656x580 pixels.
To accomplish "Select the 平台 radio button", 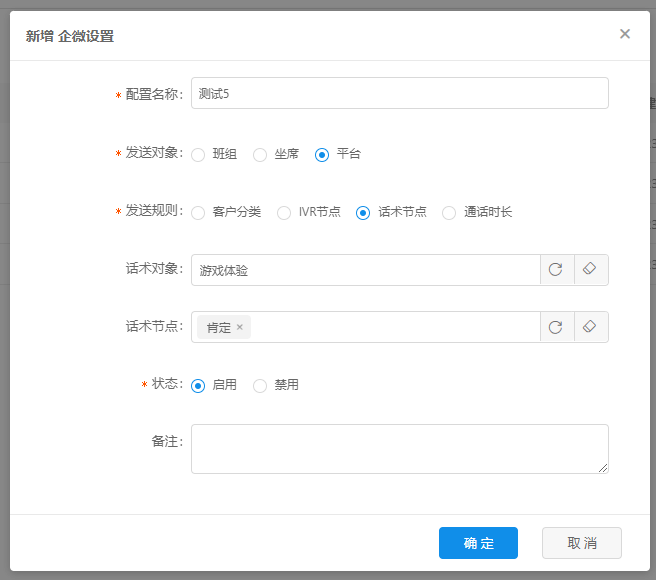I will [x=322, y=155].
